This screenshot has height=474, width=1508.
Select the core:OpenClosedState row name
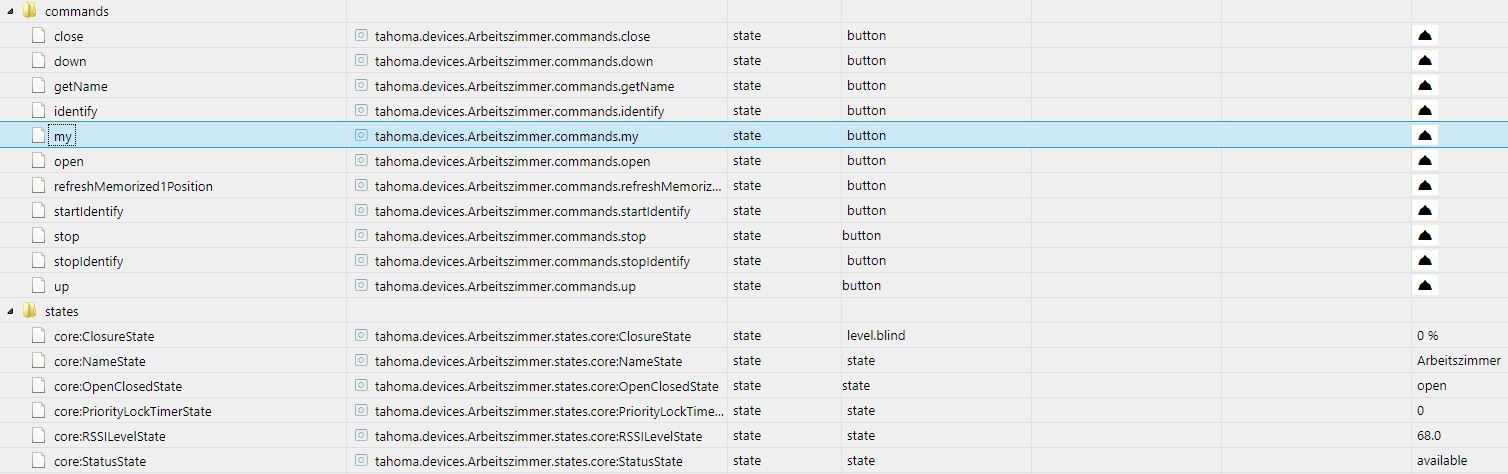[x=118, y=386]
